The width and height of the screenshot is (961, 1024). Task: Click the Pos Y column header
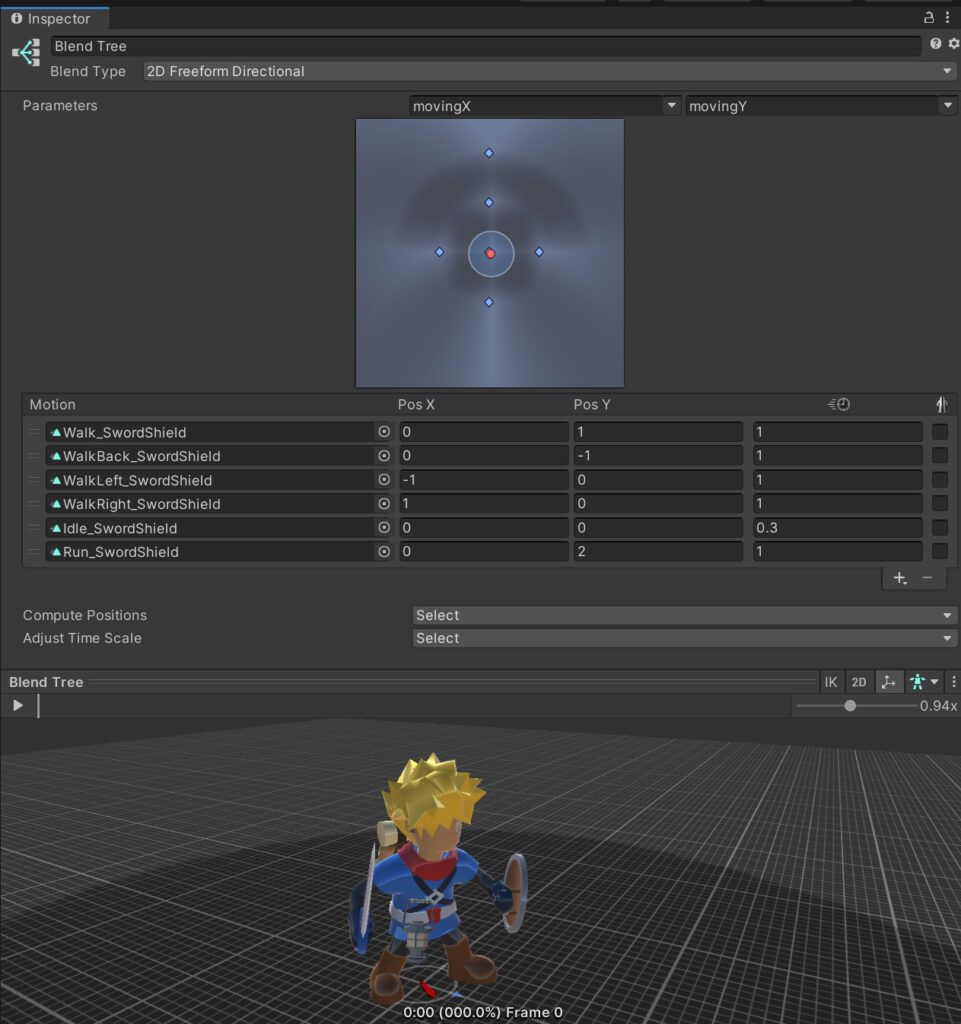click(591, 404)
